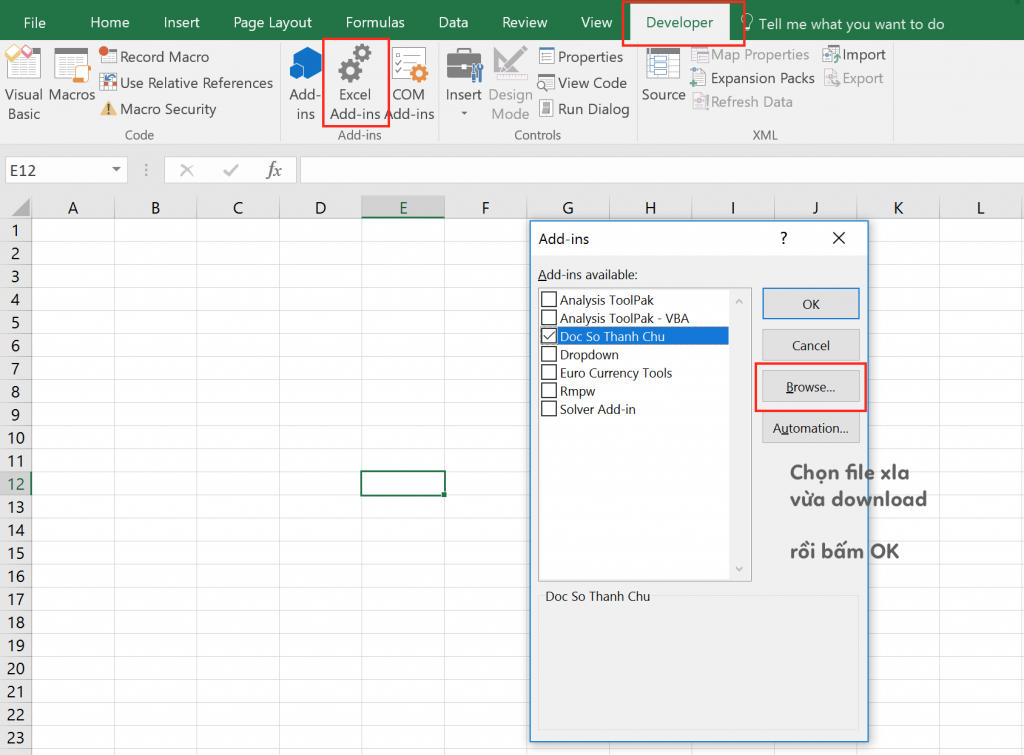Click Refresh Data

743,102
